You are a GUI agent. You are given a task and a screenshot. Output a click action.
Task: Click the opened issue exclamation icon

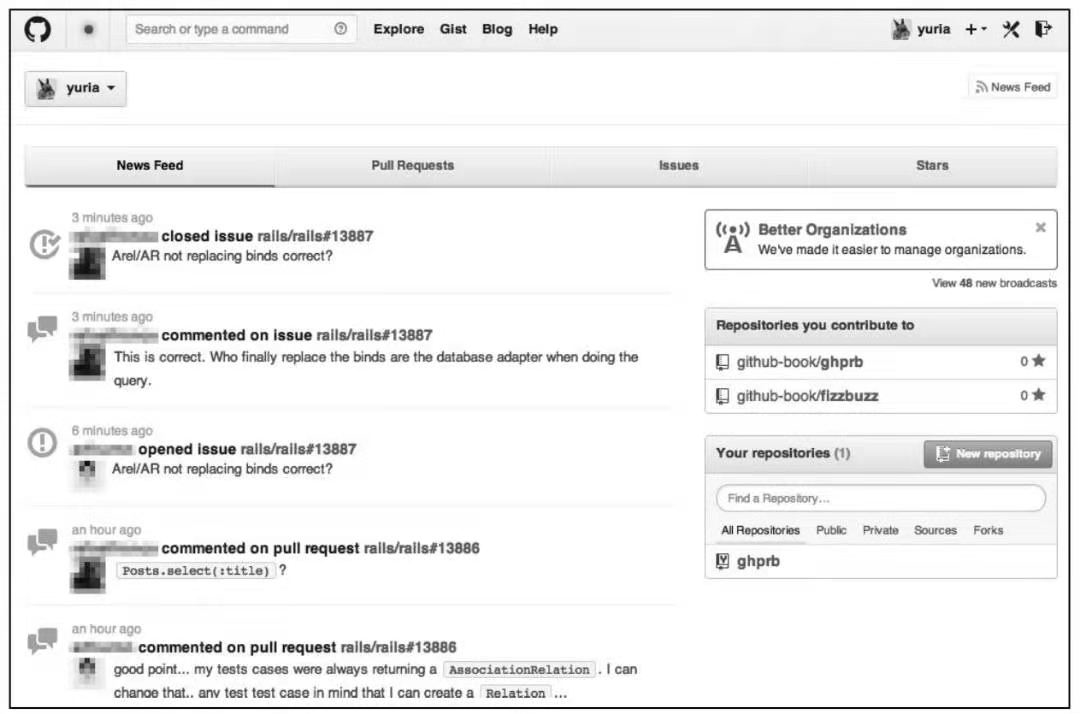pos(41,441)
